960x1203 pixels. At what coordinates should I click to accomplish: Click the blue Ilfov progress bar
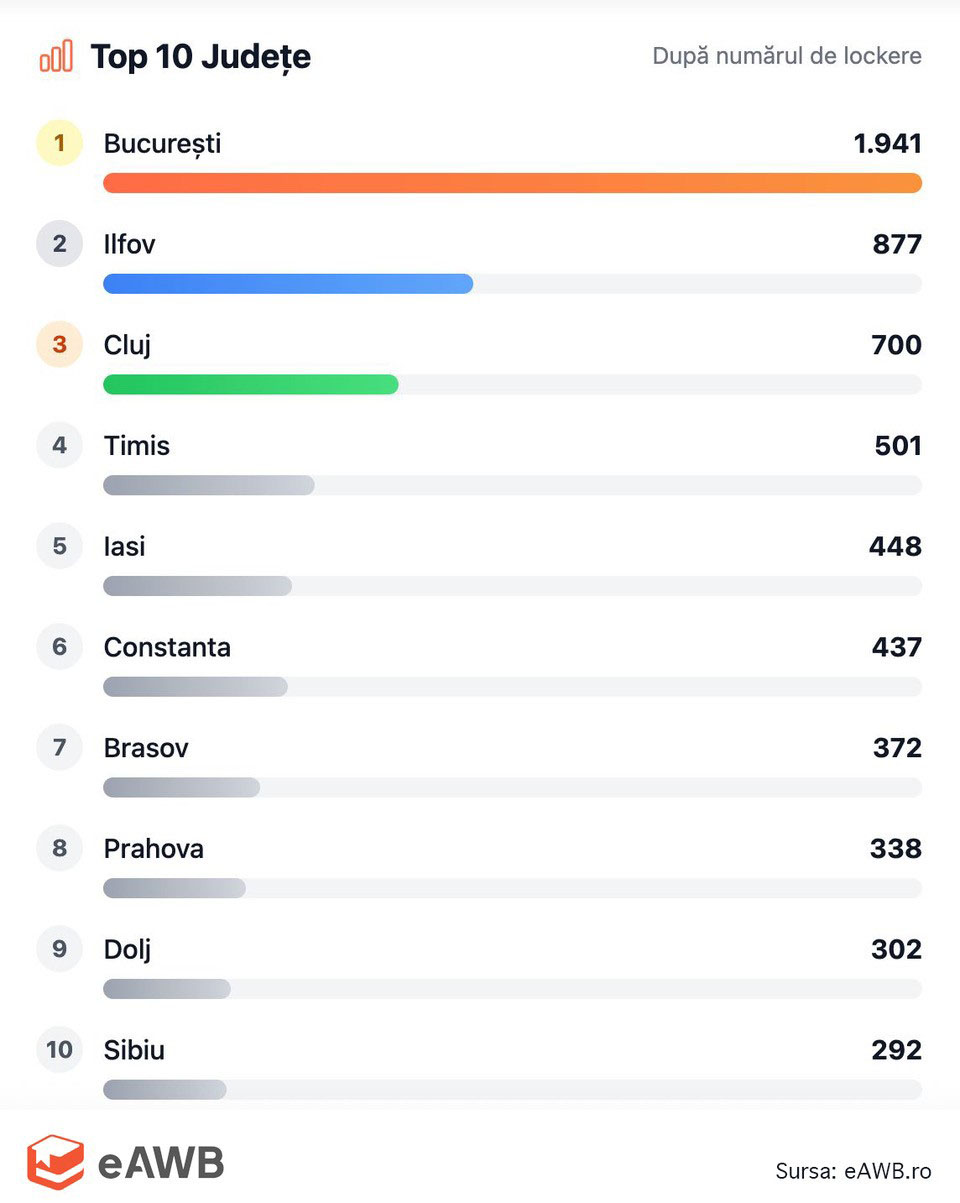tap(288, 284)
